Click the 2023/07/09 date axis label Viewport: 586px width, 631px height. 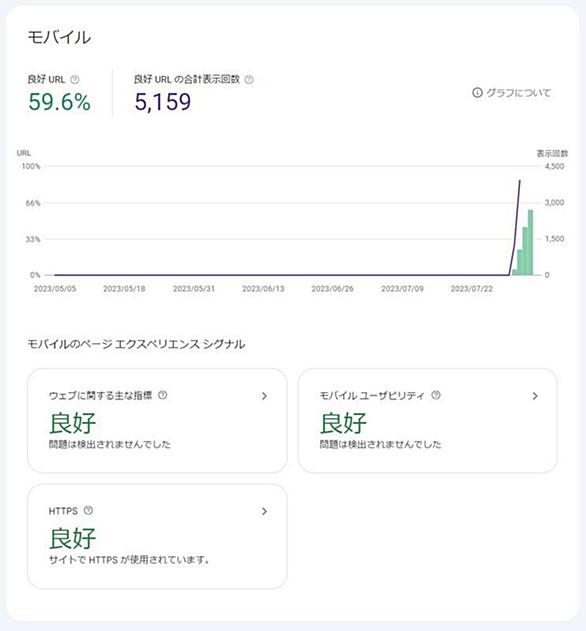pyautogui.click(x=402, y=289)
